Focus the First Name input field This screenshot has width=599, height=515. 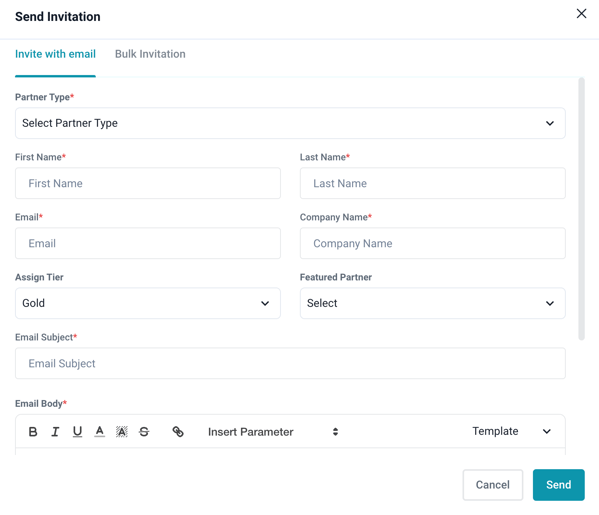coord(148,183)
